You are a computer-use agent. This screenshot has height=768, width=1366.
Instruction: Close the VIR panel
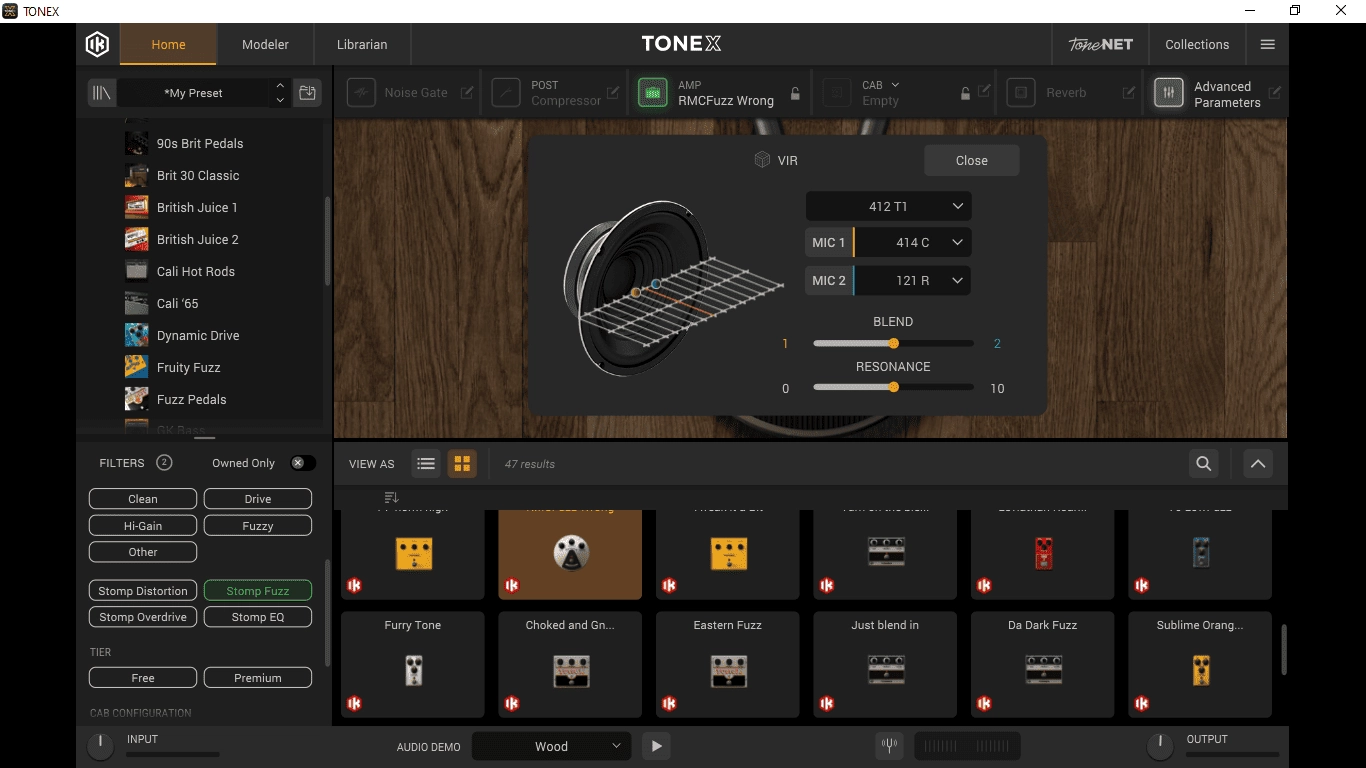(971, 160)
